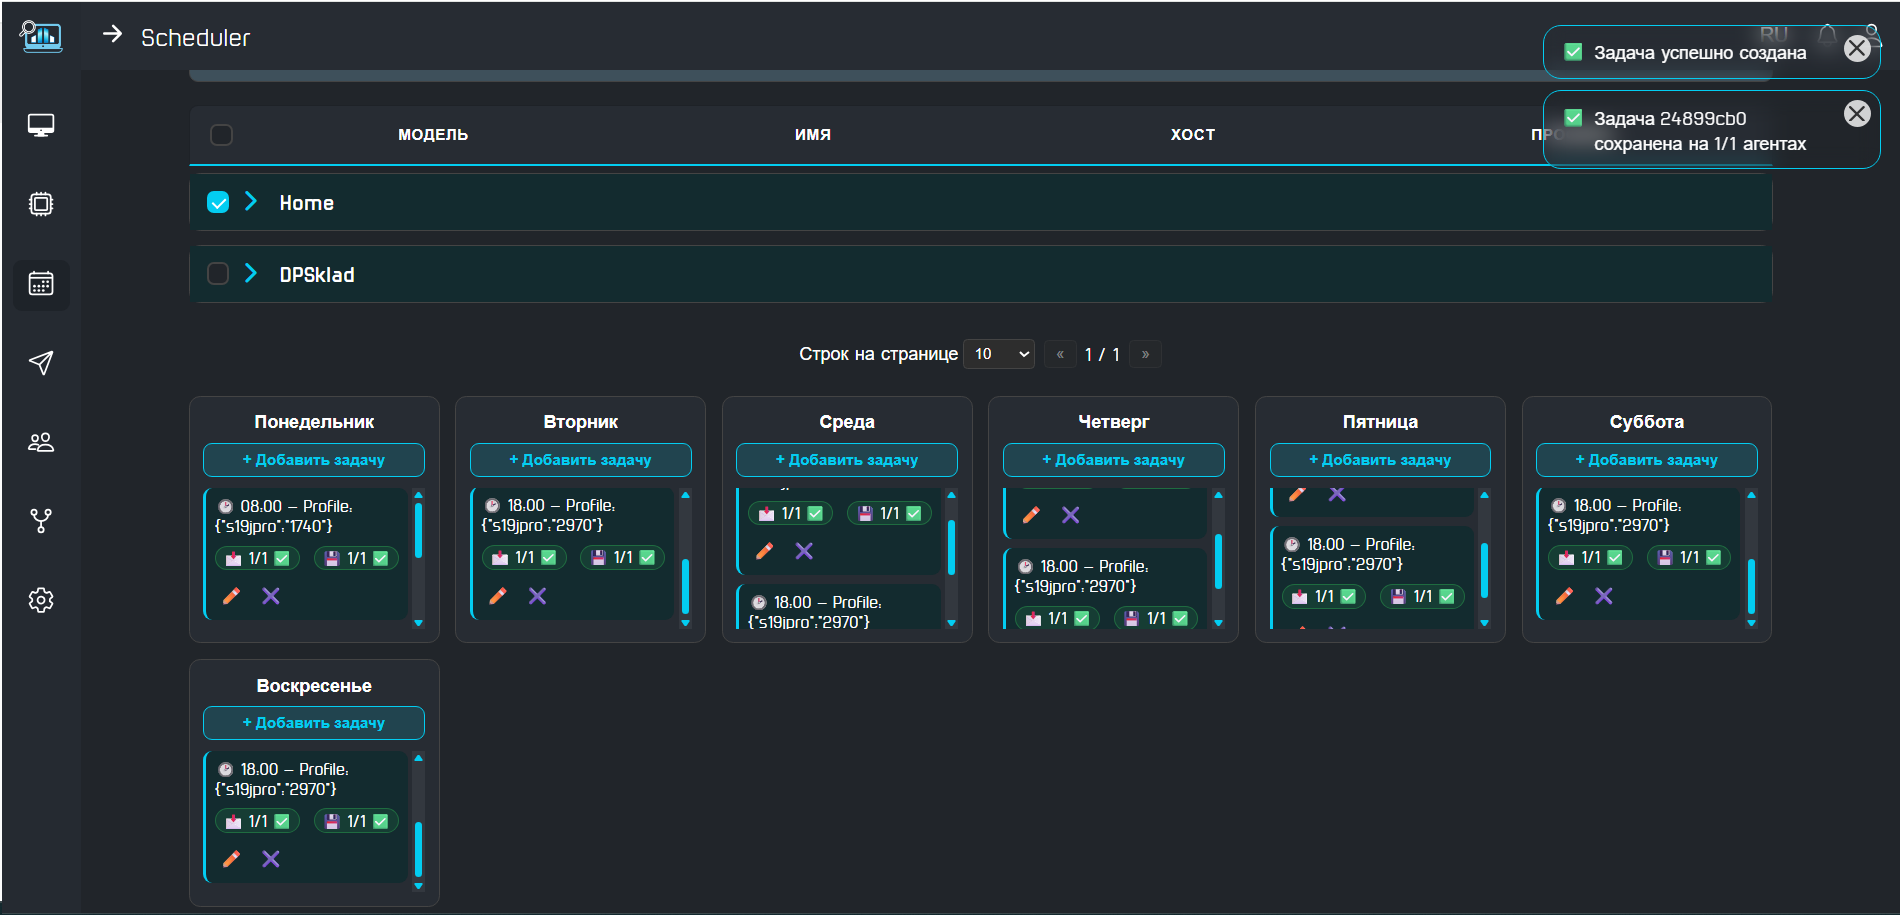Click the Вторник task list scrollbar thumb
Image resolution: width=1900 pixels, height=915 pixels.
[685, 586]
